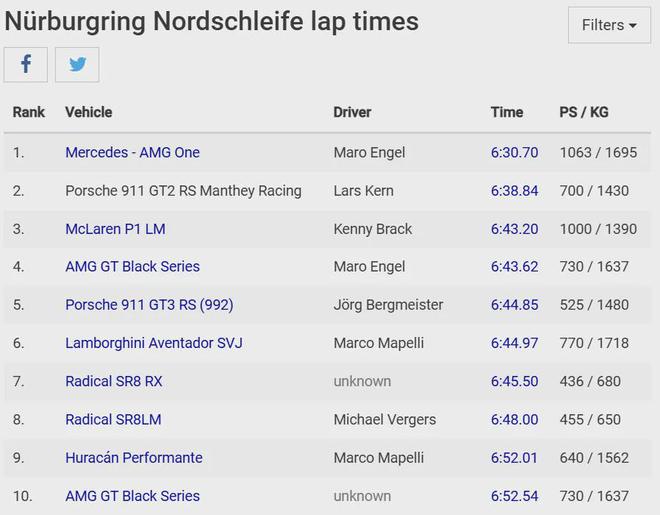Open lap time 6:43.20
This screenshot has height=515, width=660.
[514, 229]
